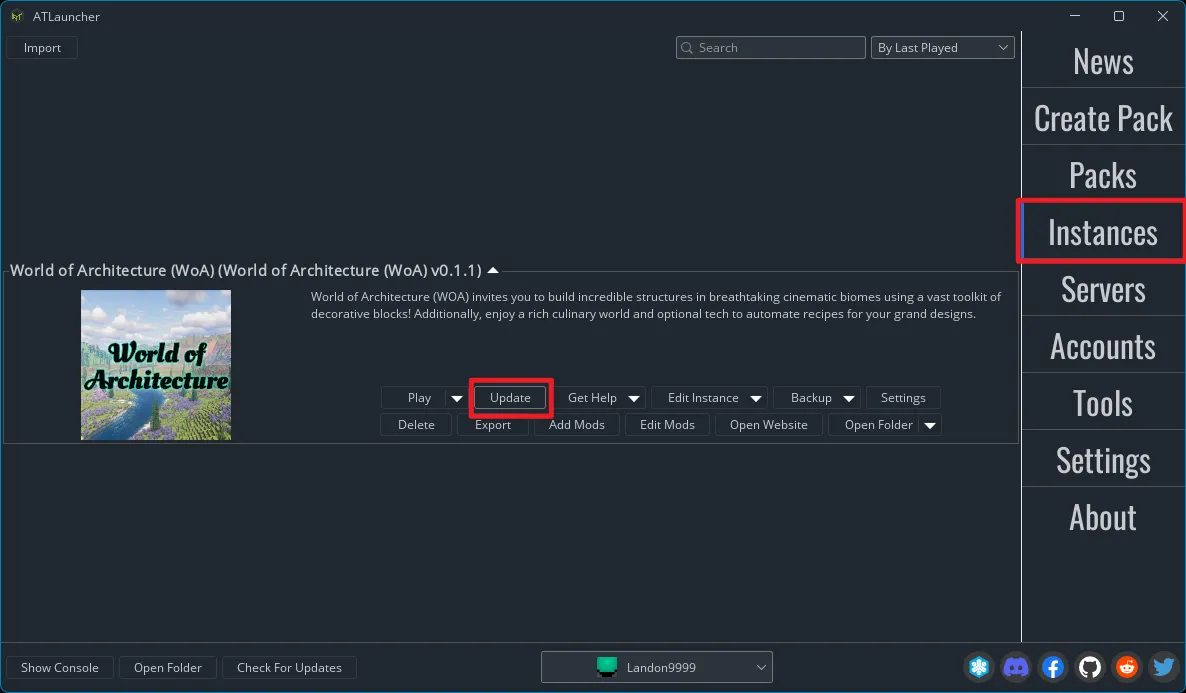Expand the instance Open Folder dropdown arrow
Image resolution: width=1186 pixels, height=693 pixels.
[930, 425]
